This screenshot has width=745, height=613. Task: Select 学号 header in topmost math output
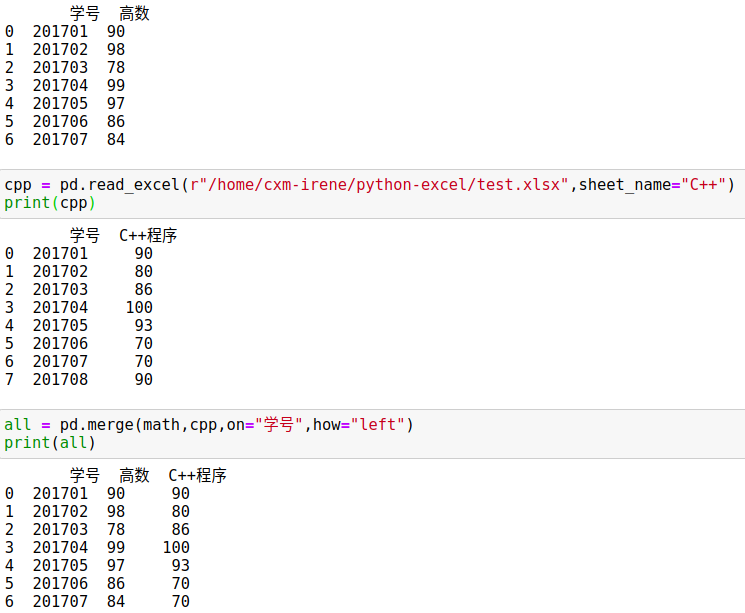pos(85,13)
